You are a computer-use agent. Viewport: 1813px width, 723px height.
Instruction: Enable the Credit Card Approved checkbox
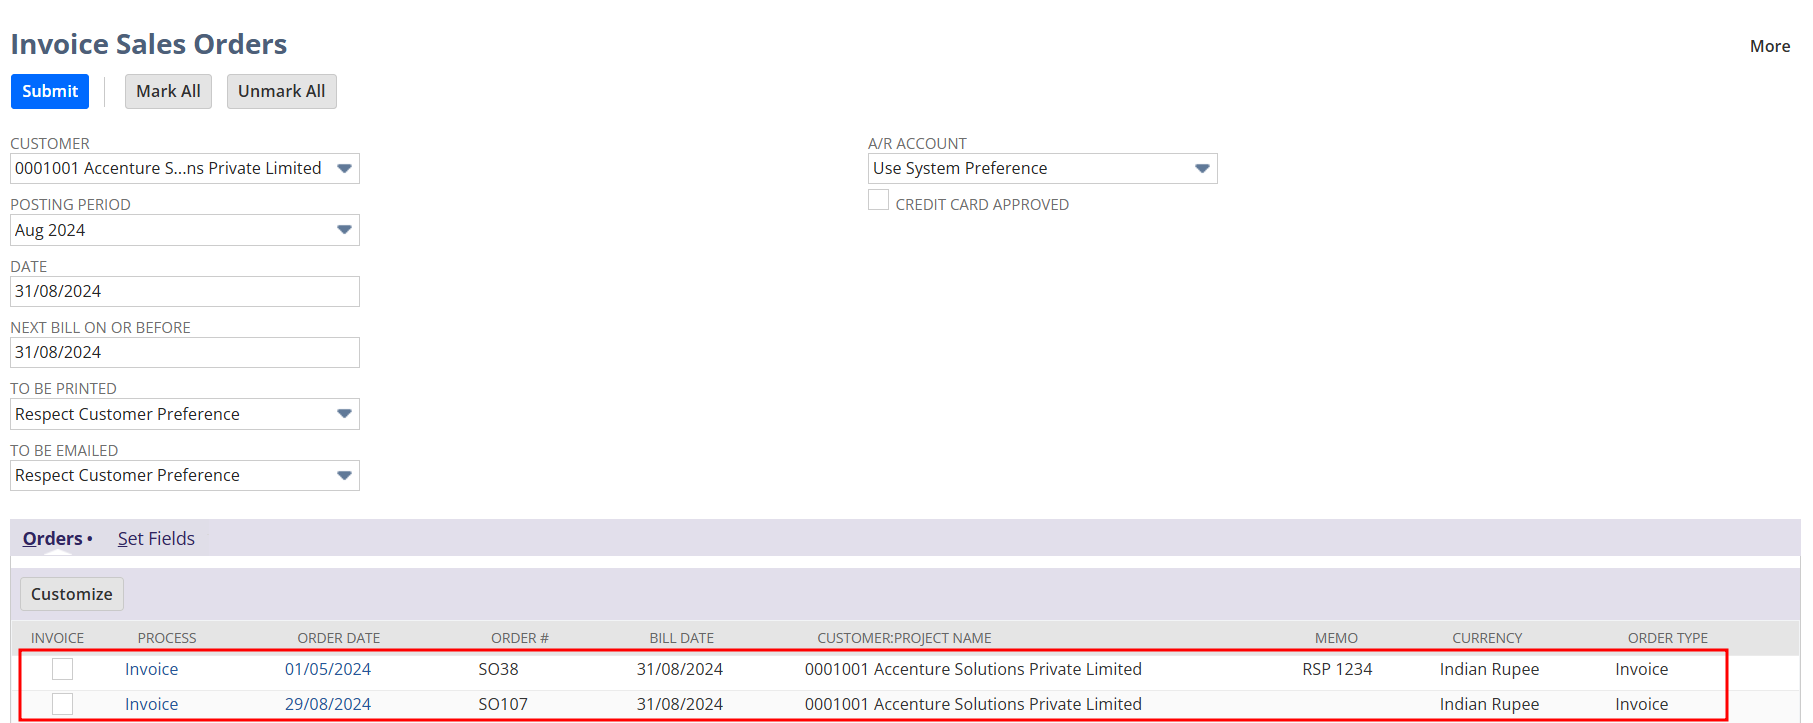878,201
